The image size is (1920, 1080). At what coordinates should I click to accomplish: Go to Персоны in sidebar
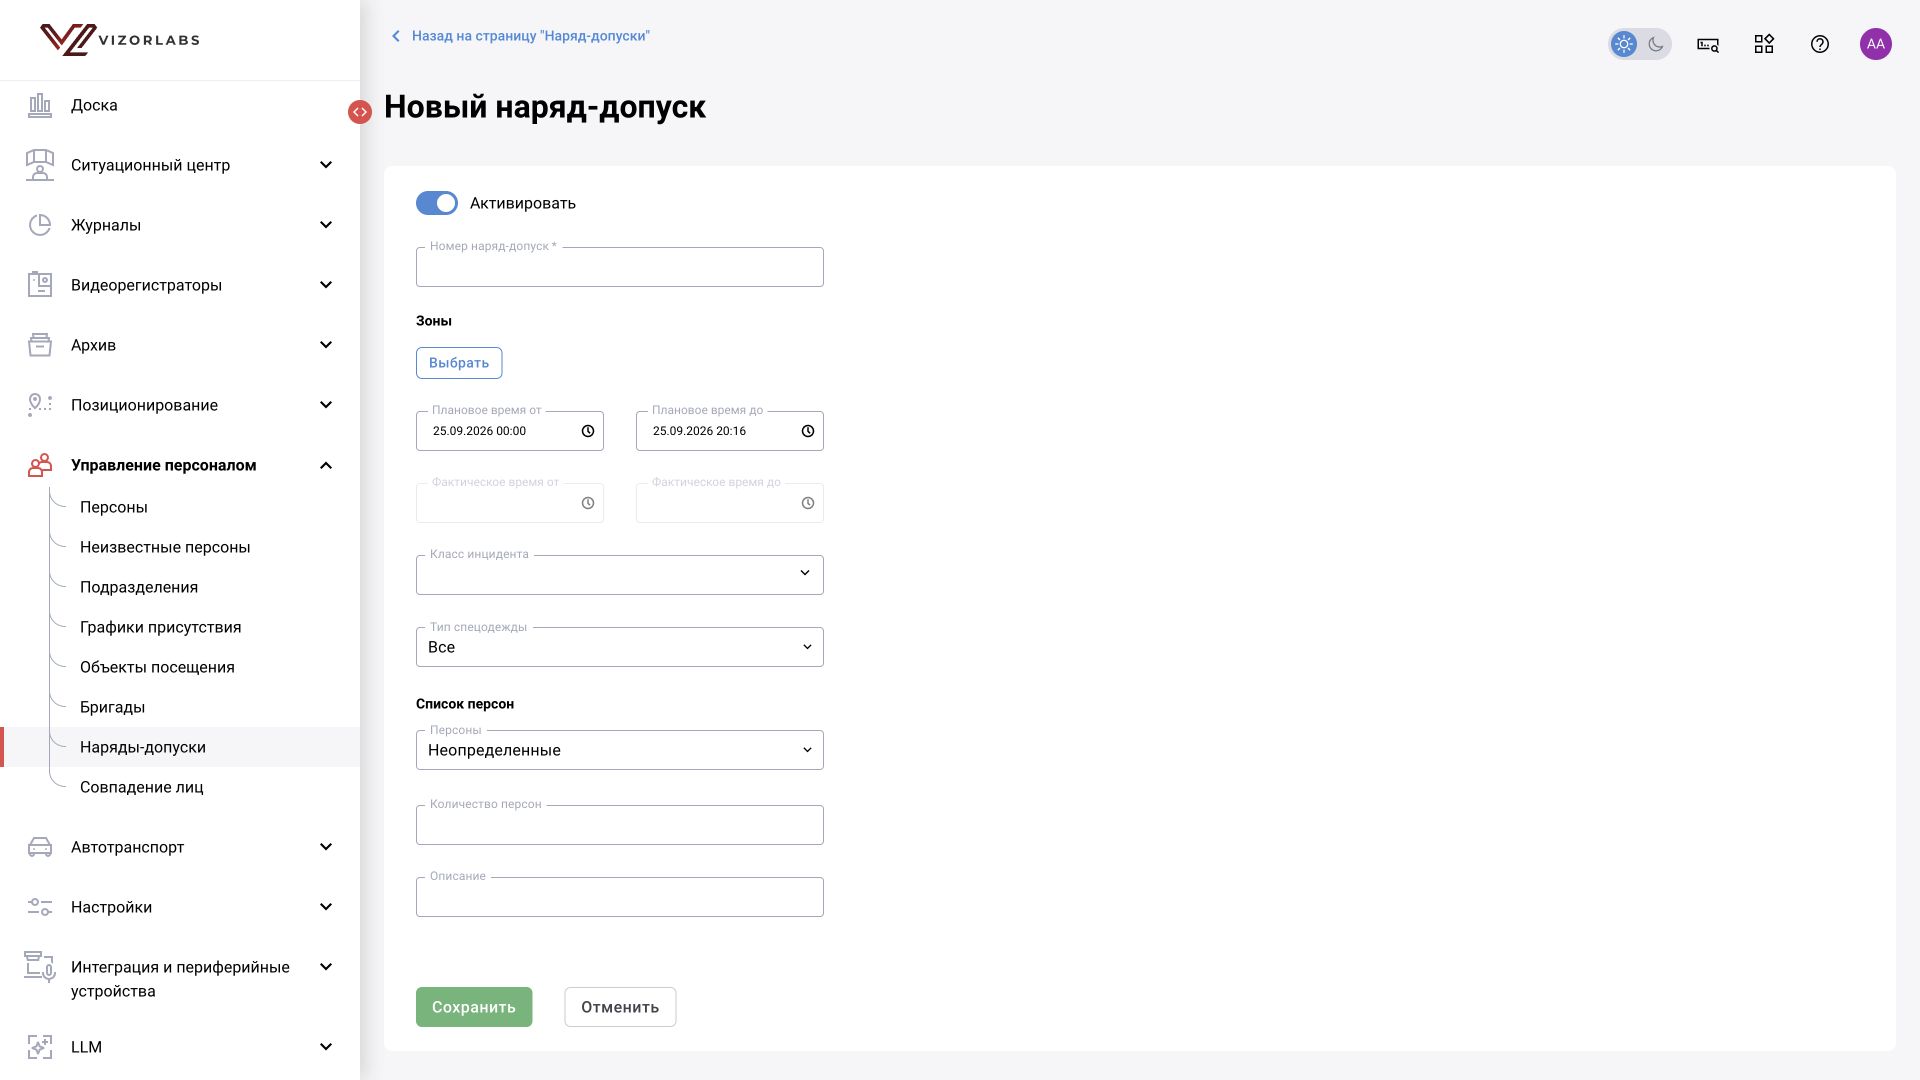tap(114, 507)
